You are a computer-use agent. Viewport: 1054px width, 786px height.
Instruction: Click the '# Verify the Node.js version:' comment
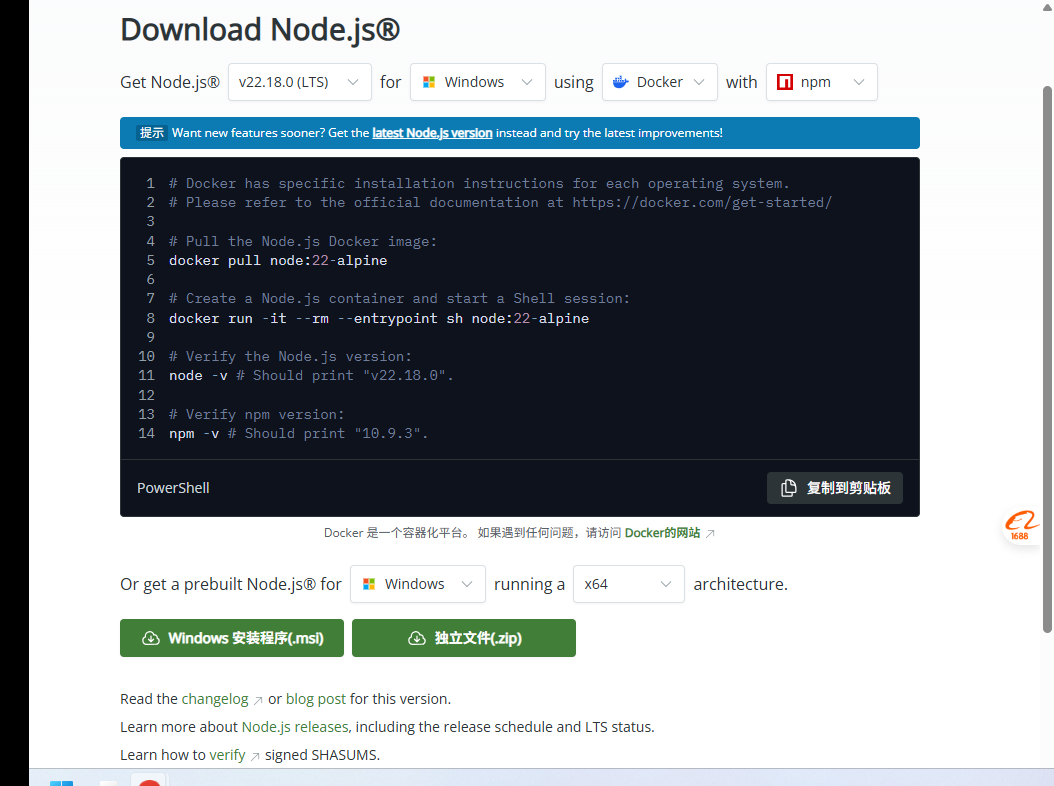pos(290,356)
